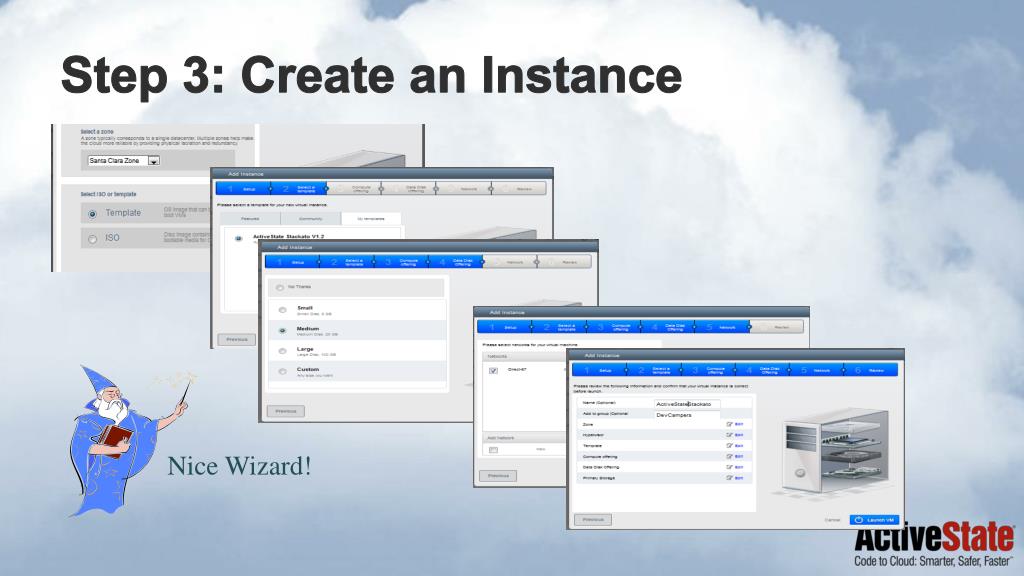Click active Network step in network window

[x=722, y=327]
